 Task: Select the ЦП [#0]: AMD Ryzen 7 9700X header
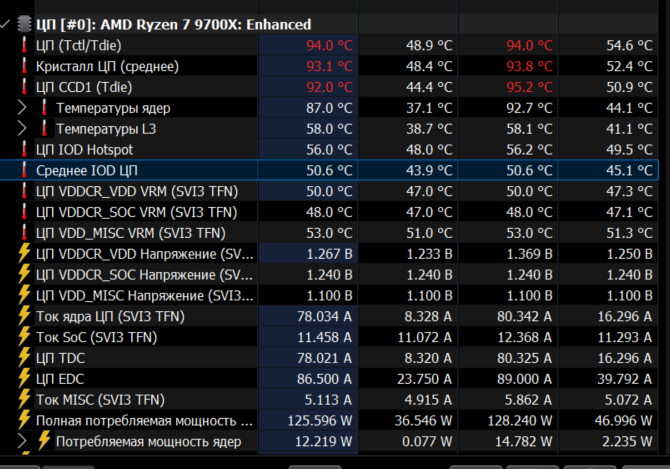(x=173, y=24)
